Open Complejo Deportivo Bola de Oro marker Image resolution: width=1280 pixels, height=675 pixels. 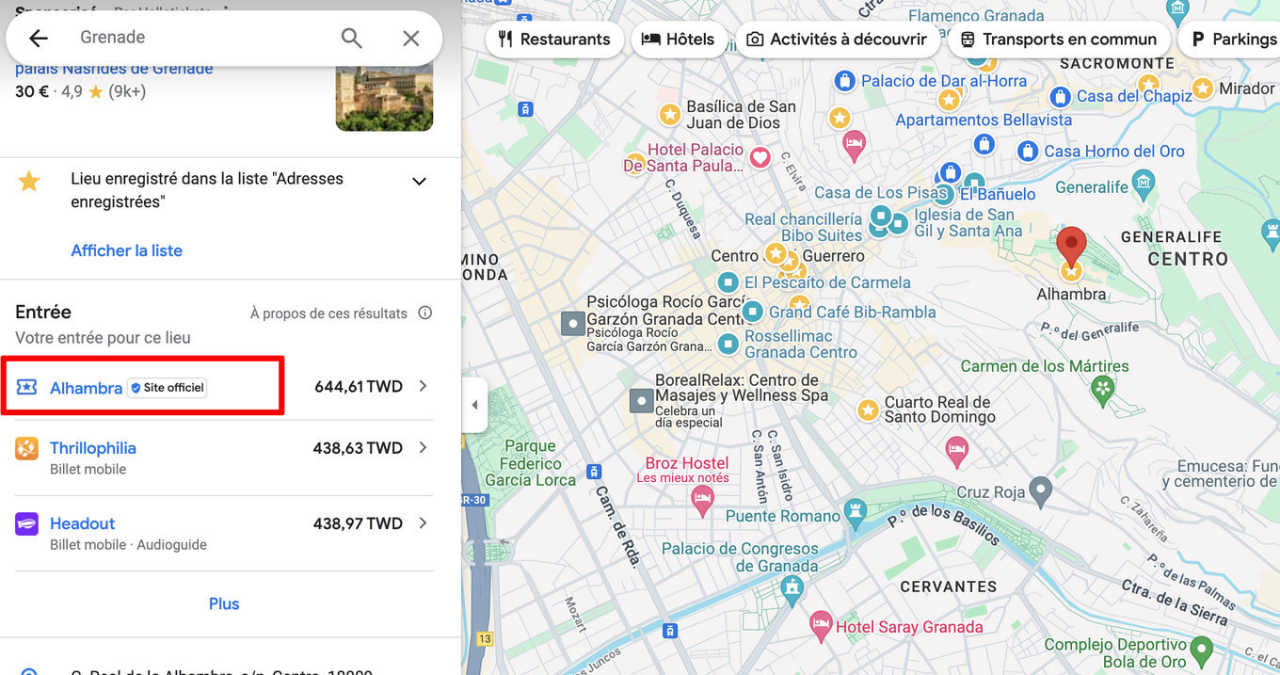[x=1201, y=651]
